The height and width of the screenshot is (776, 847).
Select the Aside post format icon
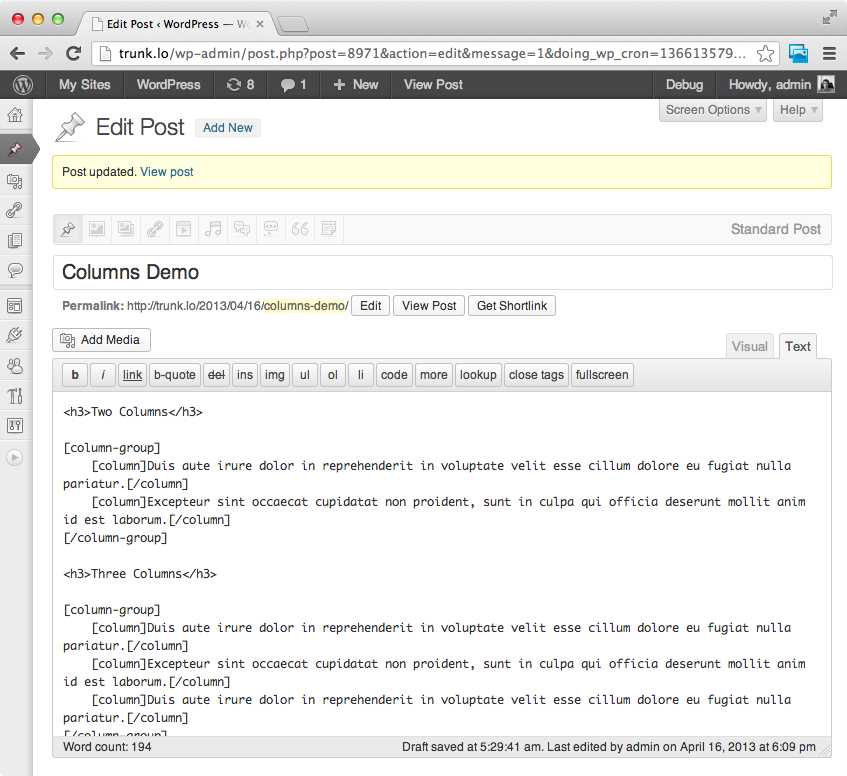click(329, 229)
